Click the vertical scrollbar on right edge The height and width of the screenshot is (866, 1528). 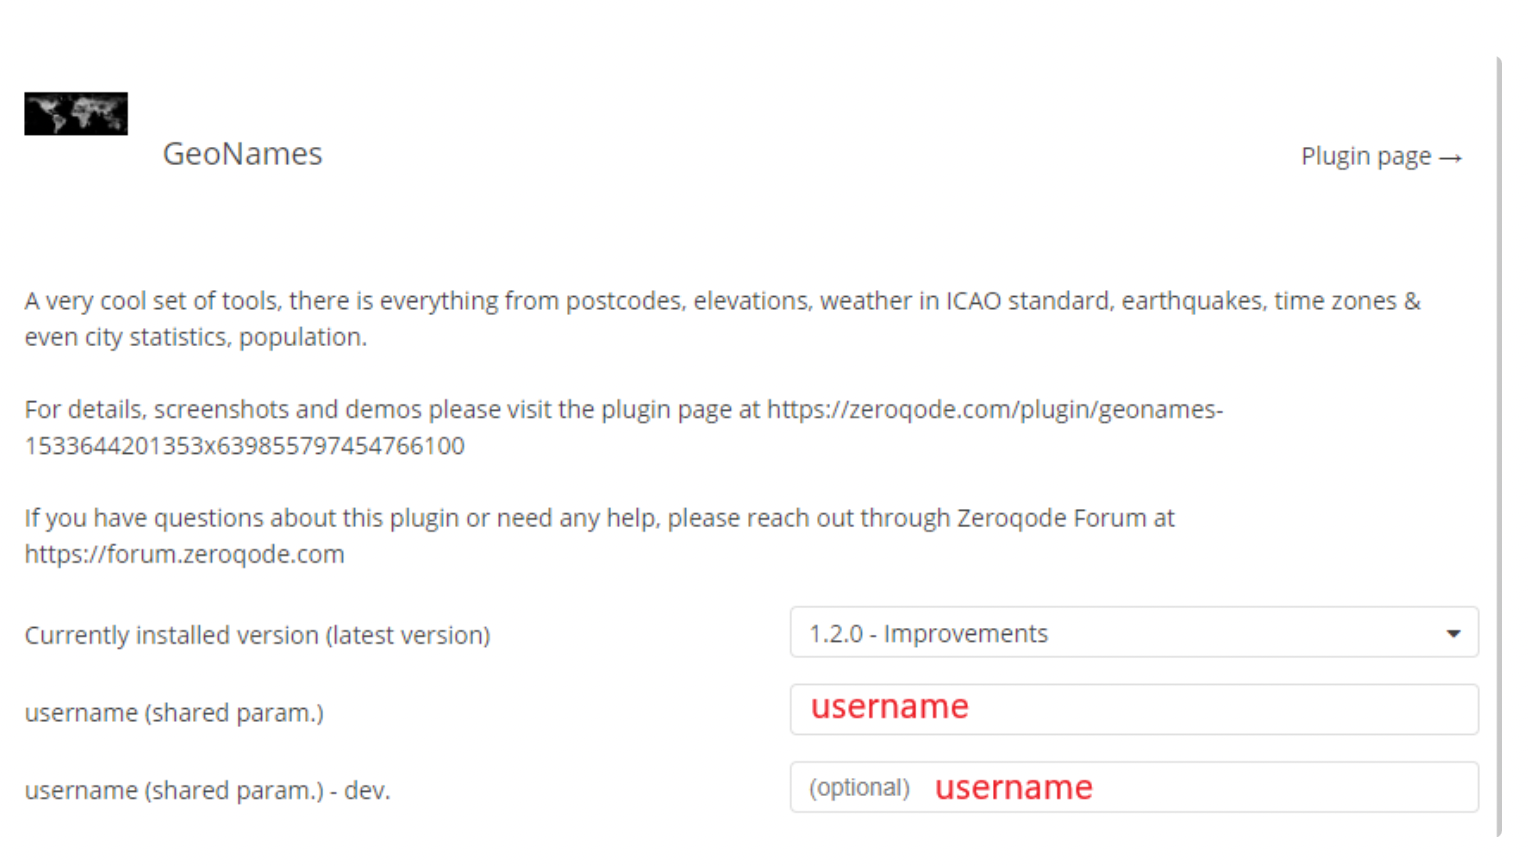[1498, 446]
